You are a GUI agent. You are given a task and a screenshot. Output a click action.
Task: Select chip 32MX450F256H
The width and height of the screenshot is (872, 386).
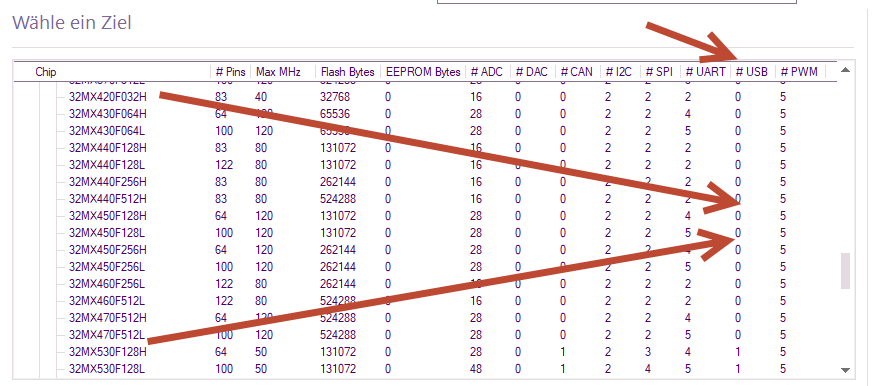coord(108,250)
